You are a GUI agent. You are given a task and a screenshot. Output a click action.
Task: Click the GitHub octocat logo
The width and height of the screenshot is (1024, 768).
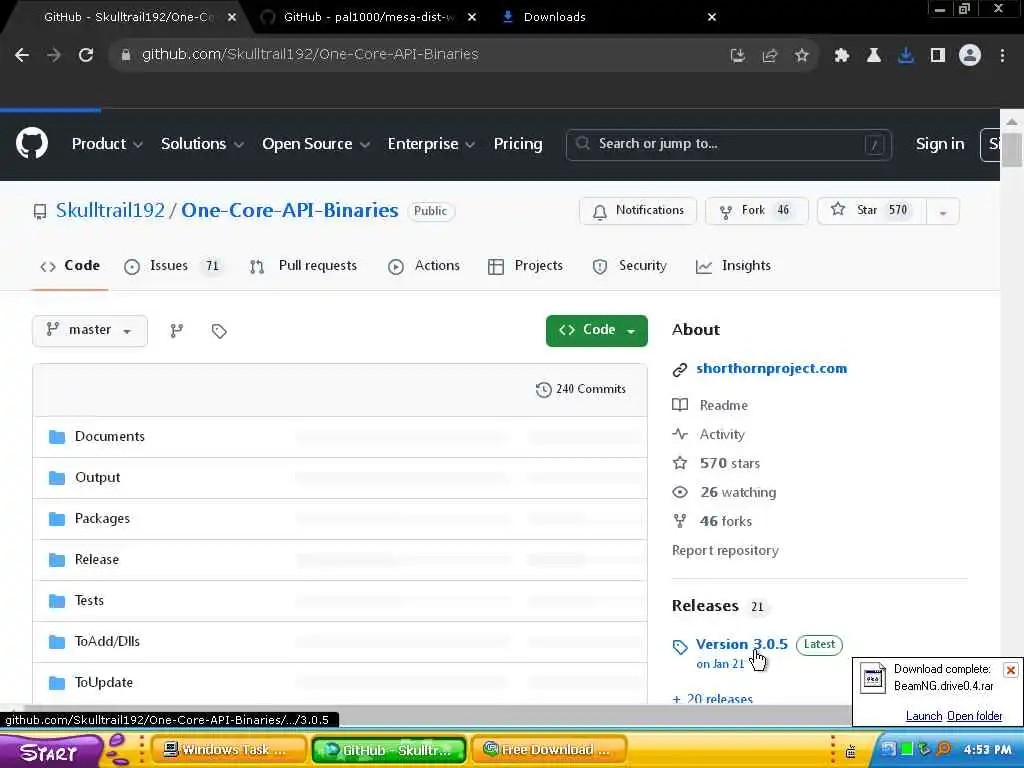[32, 144]
